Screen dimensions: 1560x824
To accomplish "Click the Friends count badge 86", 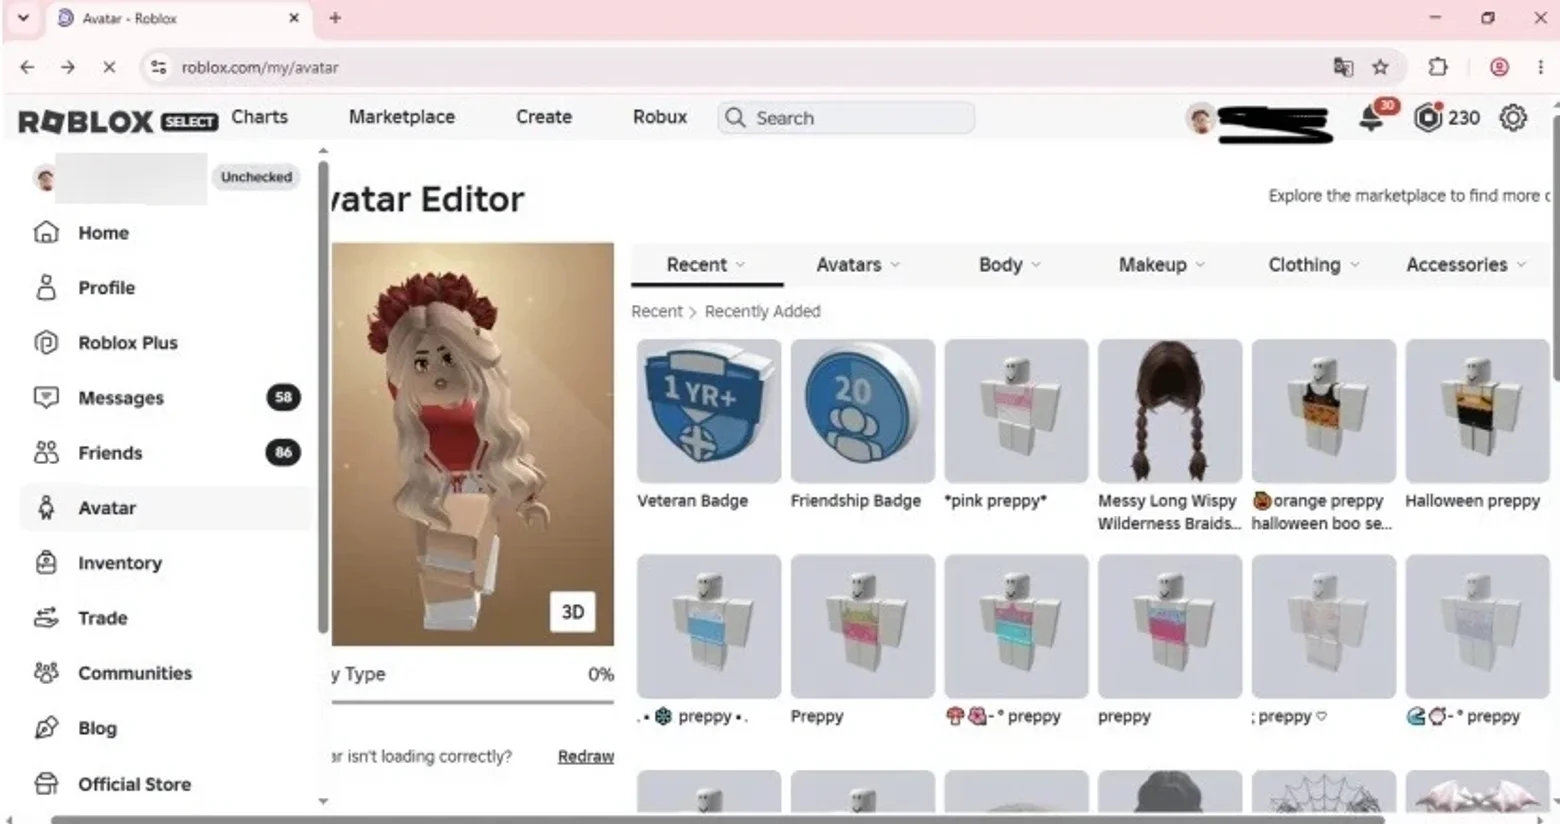I will point(283,452).
